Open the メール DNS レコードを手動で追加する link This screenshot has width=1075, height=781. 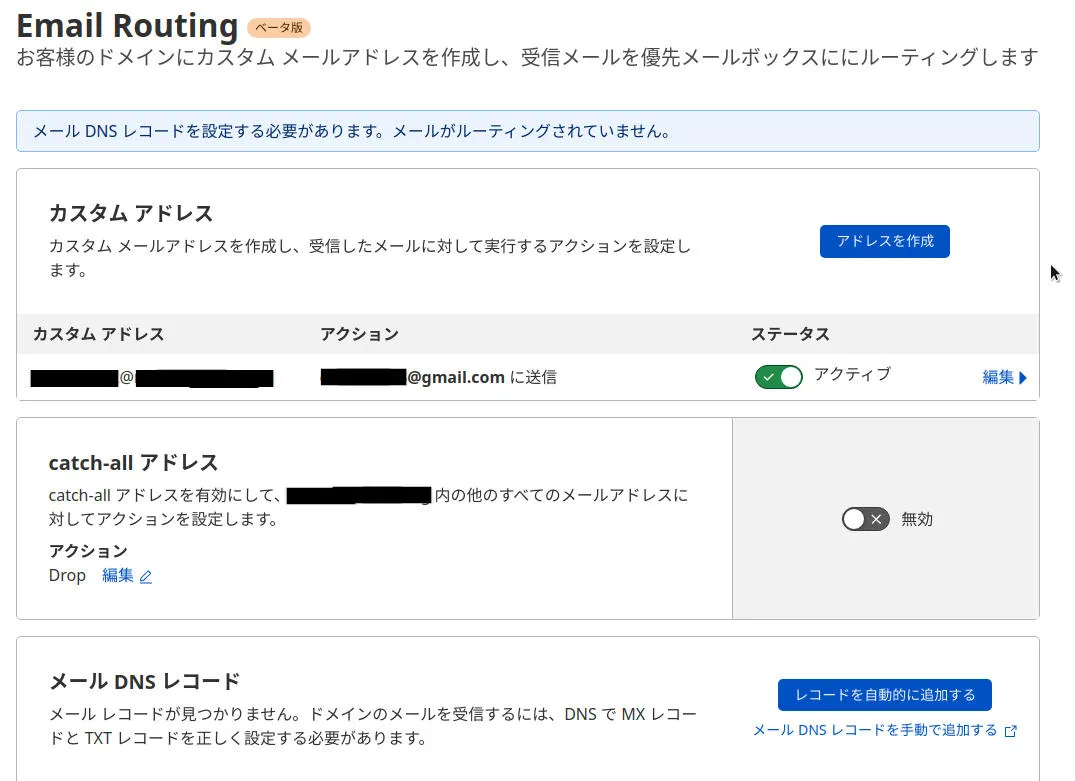pos(875,730)
